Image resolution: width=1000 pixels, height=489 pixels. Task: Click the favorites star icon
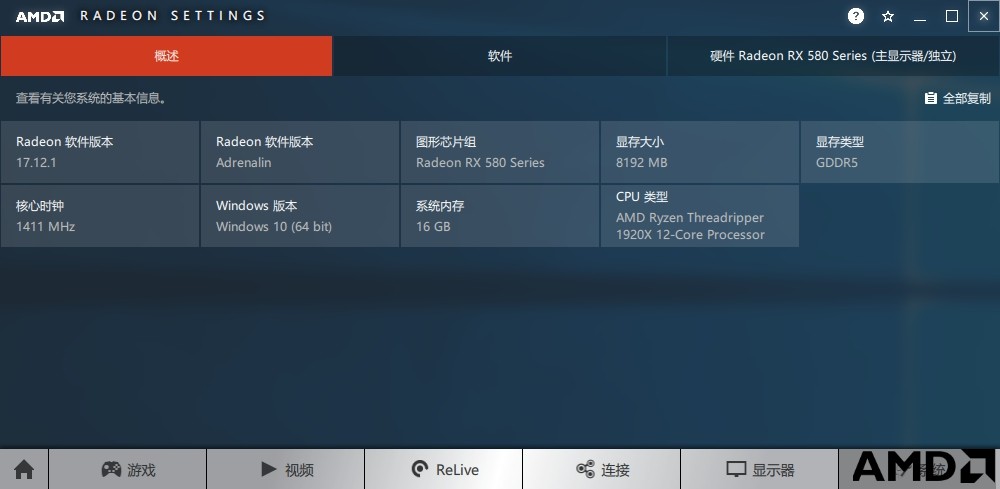click(x=888, y=17)
